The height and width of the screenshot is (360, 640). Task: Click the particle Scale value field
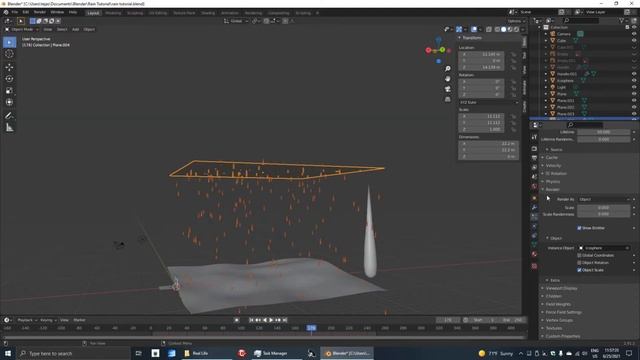point(604,207)
